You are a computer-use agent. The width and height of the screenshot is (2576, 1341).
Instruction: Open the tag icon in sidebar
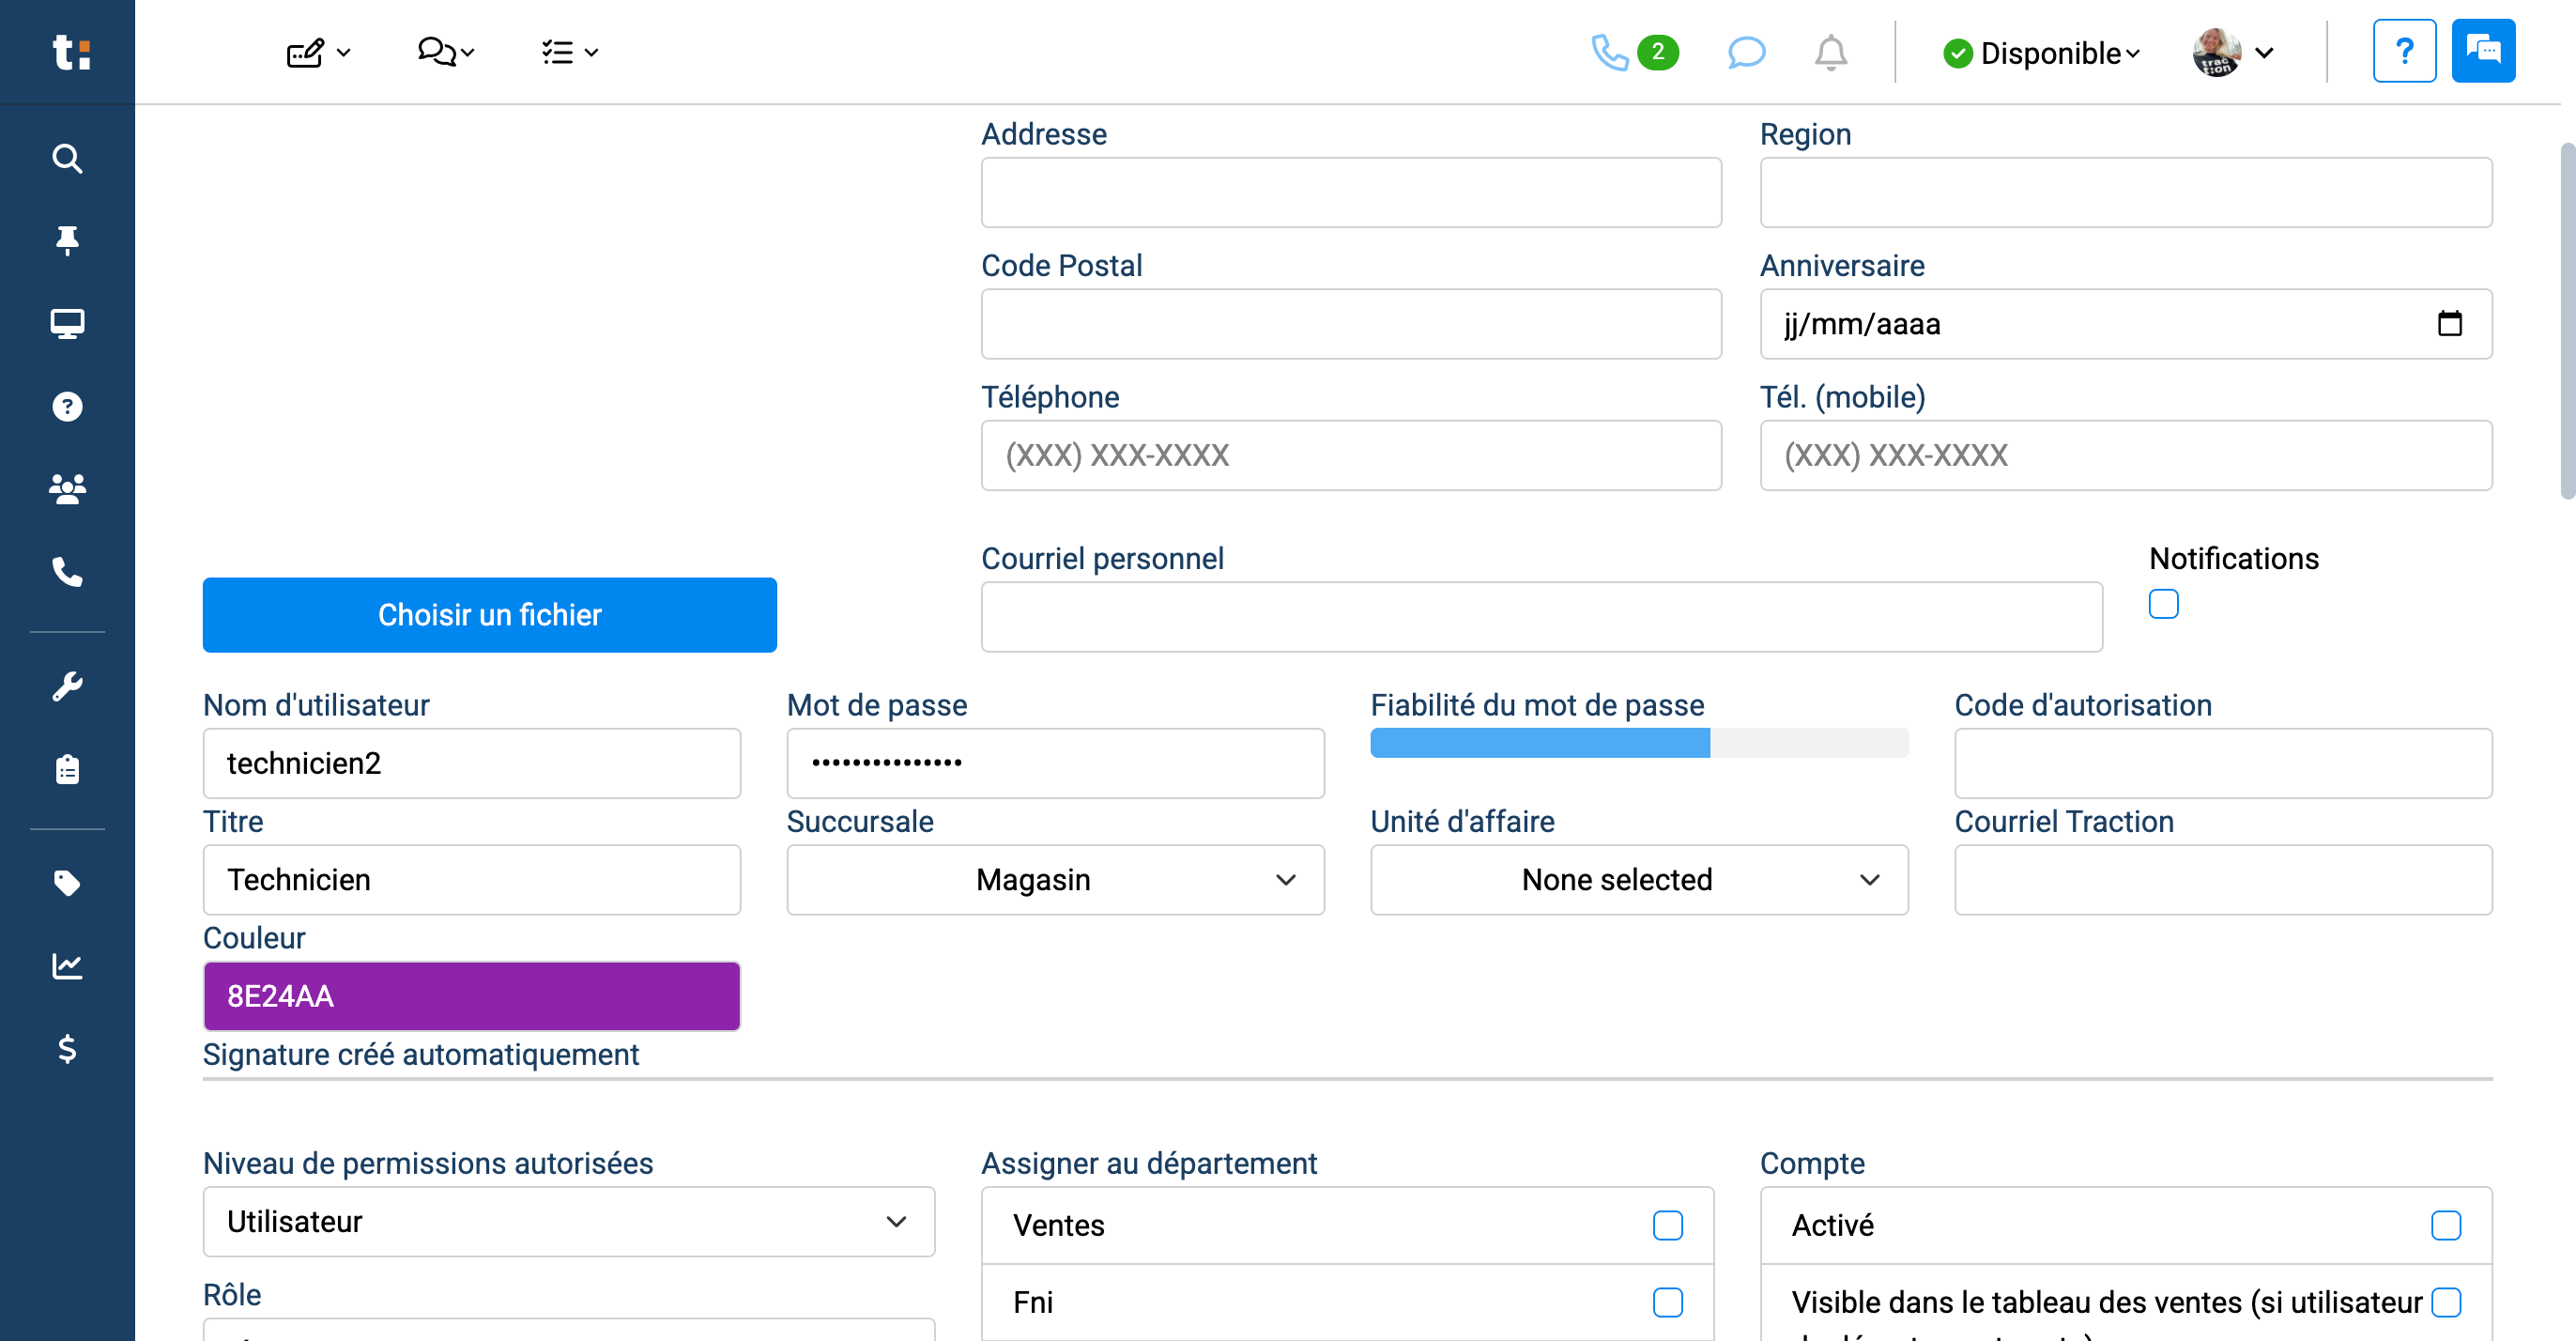click(x=67, y=883)
